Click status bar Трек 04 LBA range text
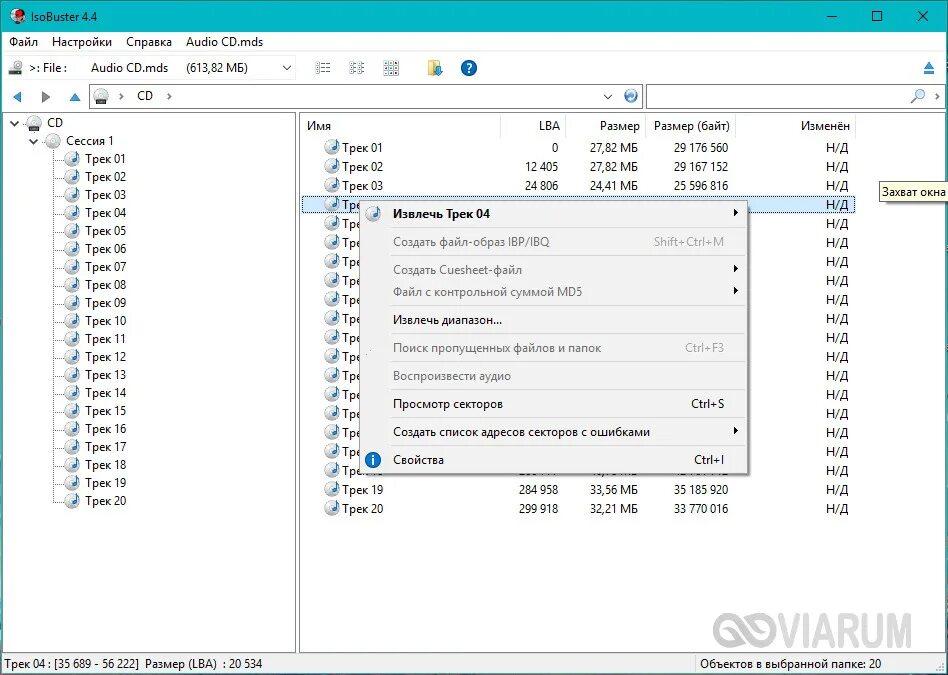948x675 pixels. point(73,664)
